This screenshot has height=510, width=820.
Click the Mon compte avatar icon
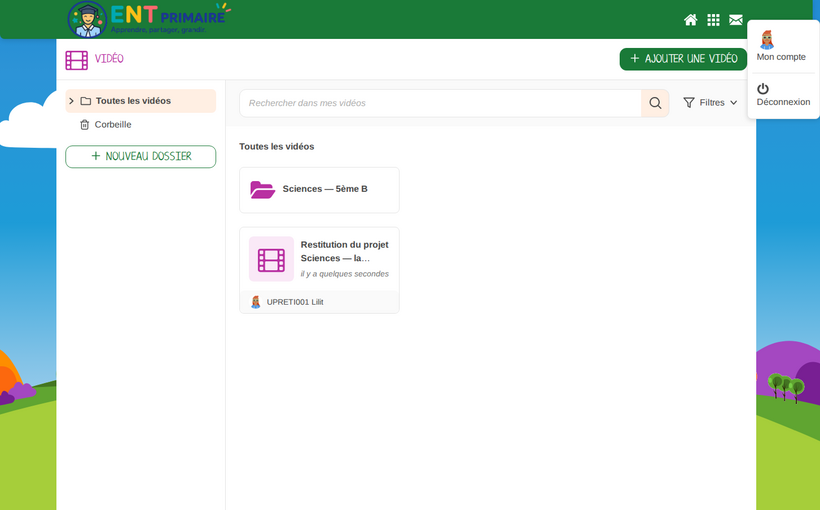point(767,40)
